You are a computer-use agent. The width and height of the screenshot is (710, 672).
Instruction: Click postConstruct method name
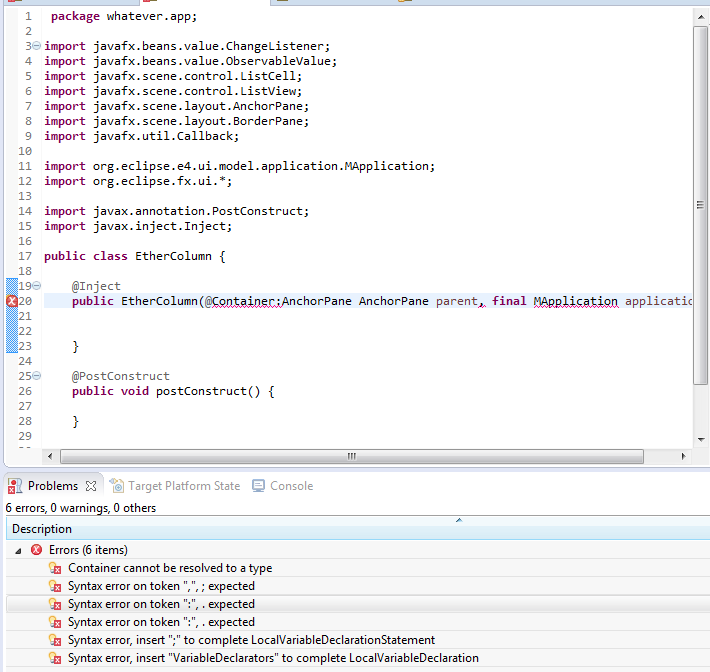click(201, 391)
